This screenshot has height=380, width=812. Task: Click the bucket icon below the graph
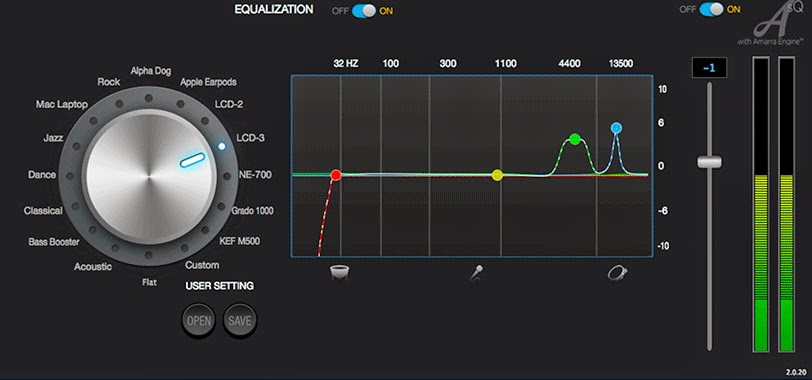pos(339,272)
